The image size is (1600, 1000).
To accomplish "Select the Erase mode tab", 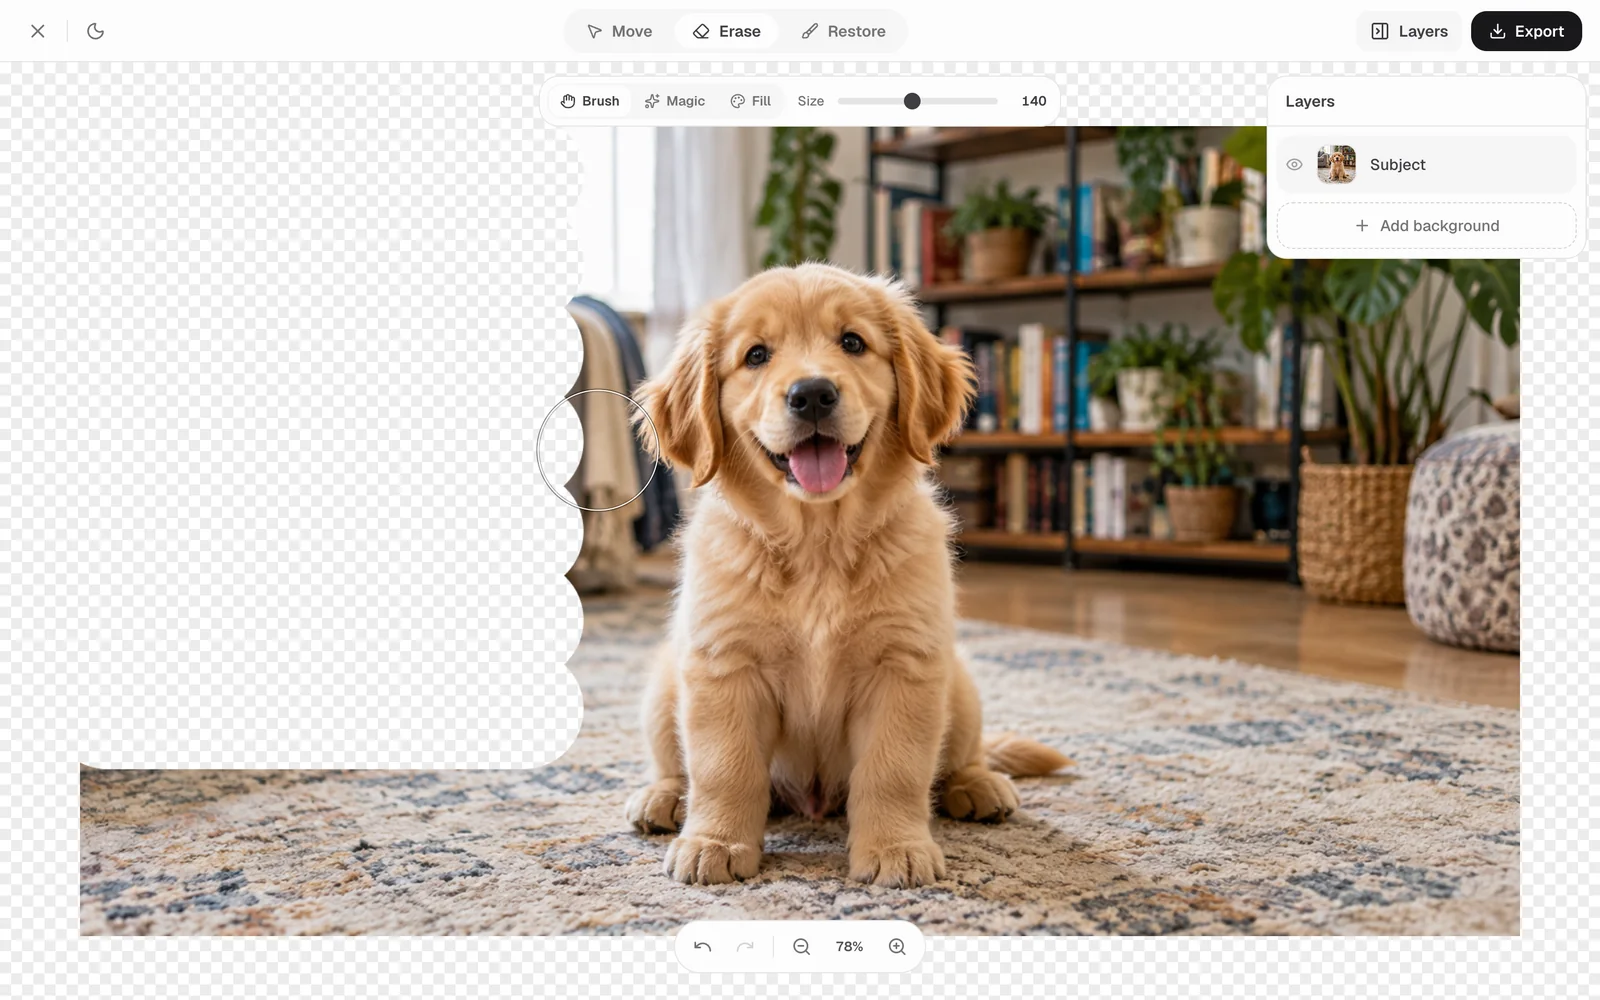I will point(727,31).
